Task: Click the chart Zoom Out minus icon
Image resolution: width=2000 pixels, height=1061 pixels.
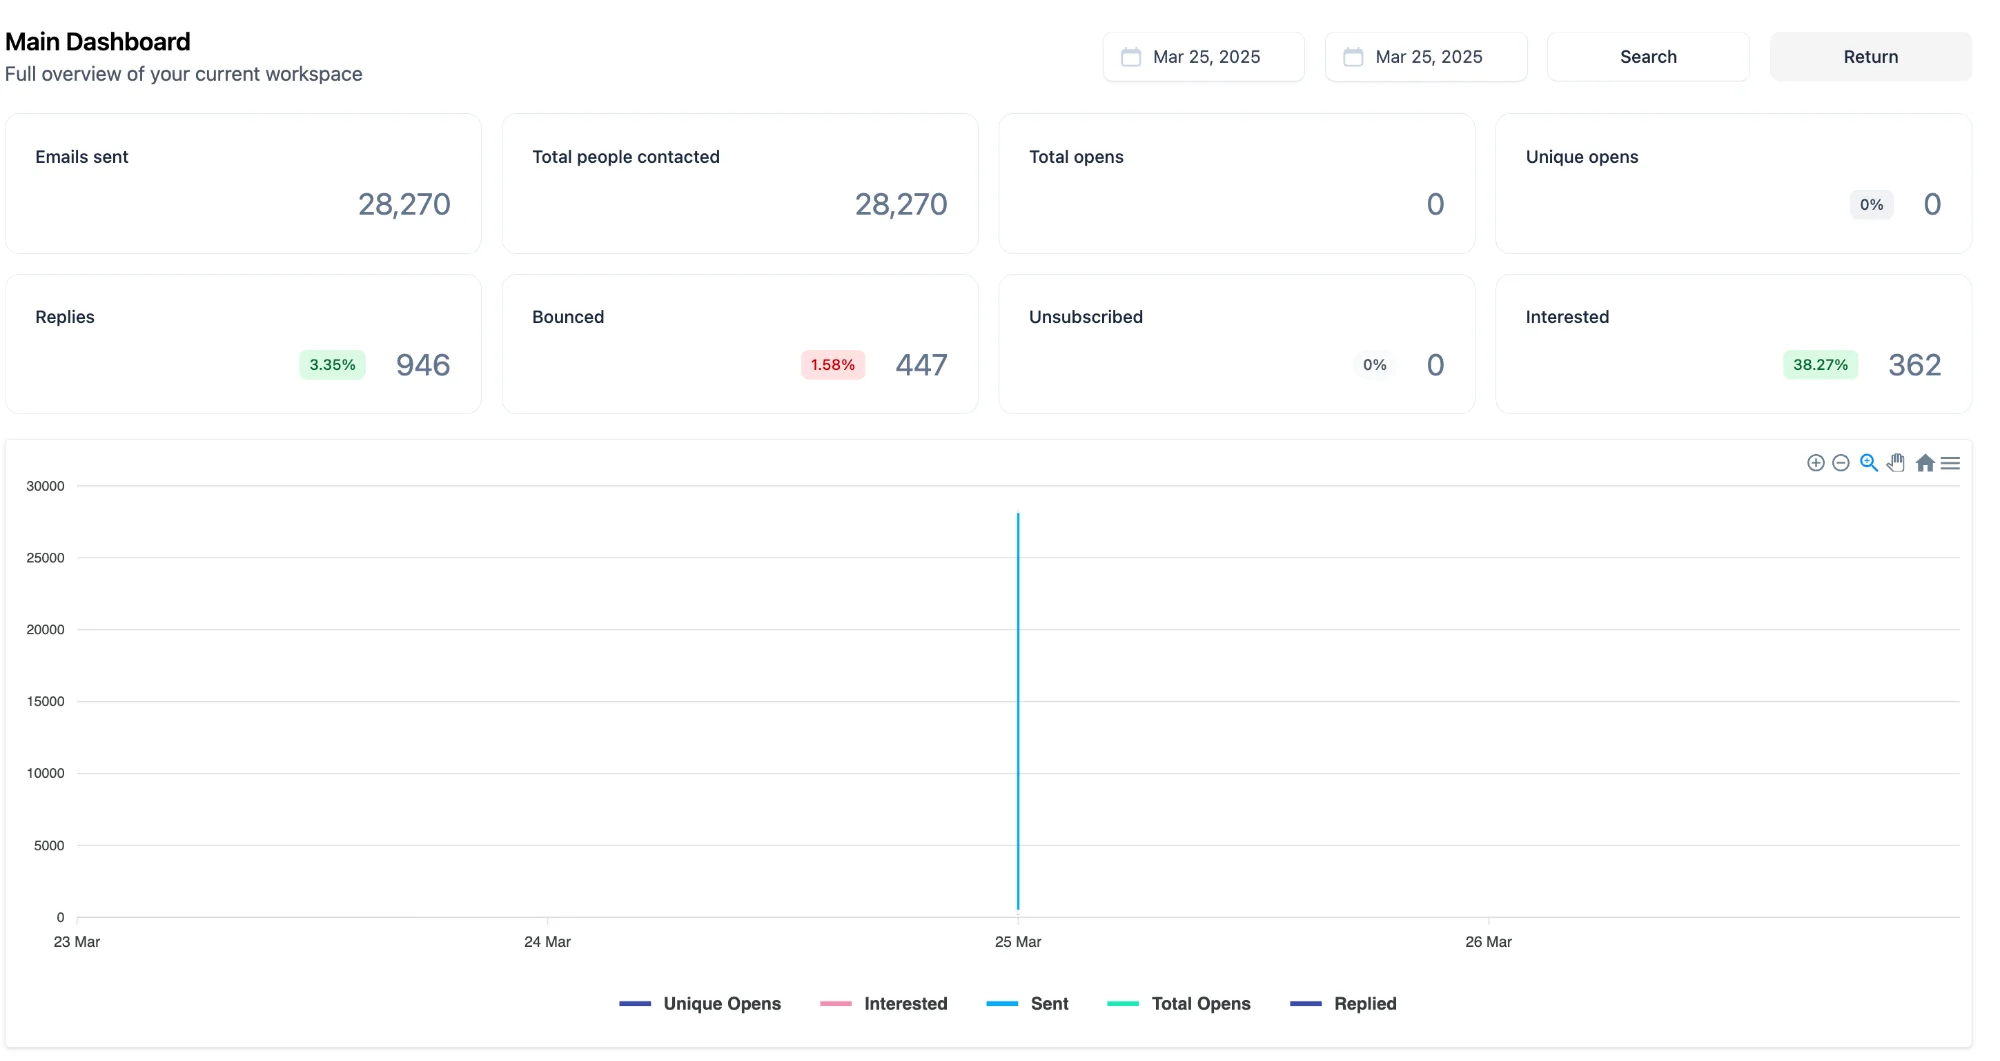Action: [1841, 463]
